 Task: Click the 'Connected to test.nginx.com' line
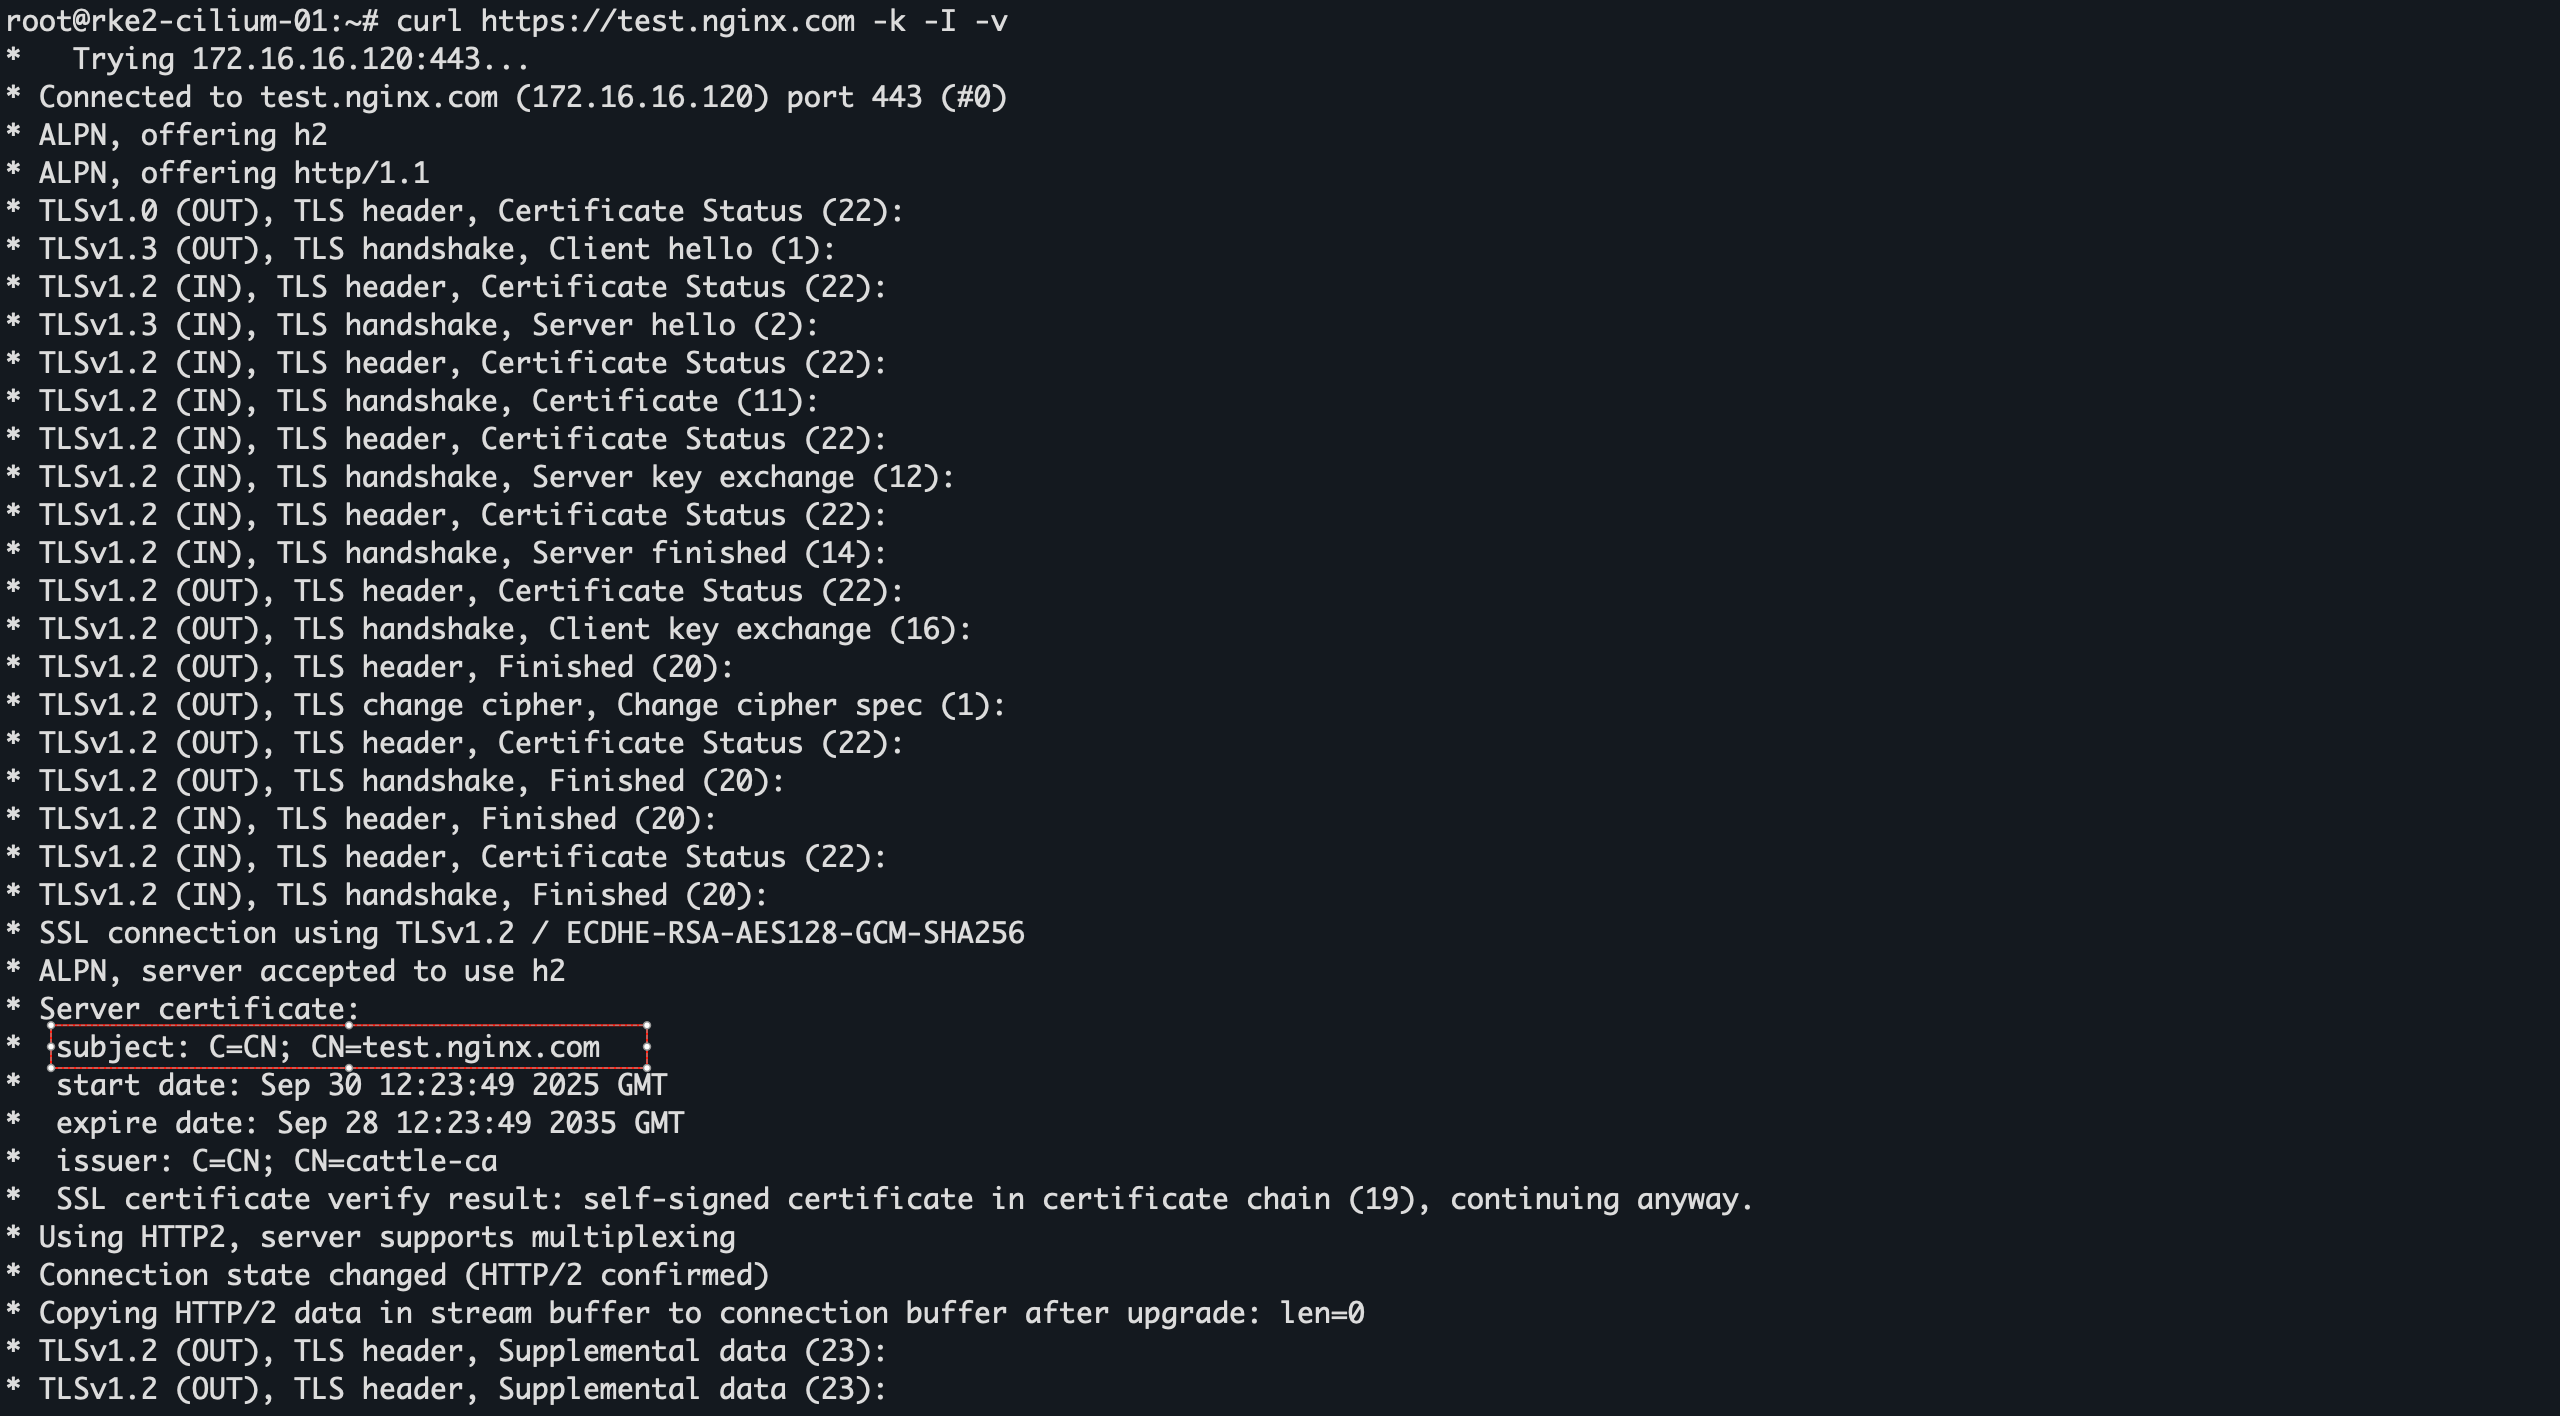tap(522, 97)
